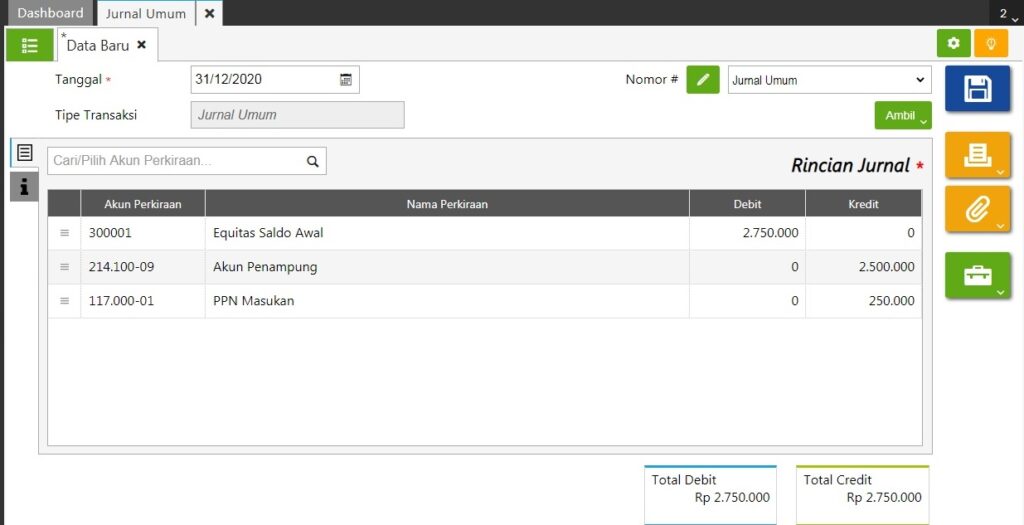Open the calendar picker in Tanggal field
This screenshot has height=525, width=1024.
point(346,80)
